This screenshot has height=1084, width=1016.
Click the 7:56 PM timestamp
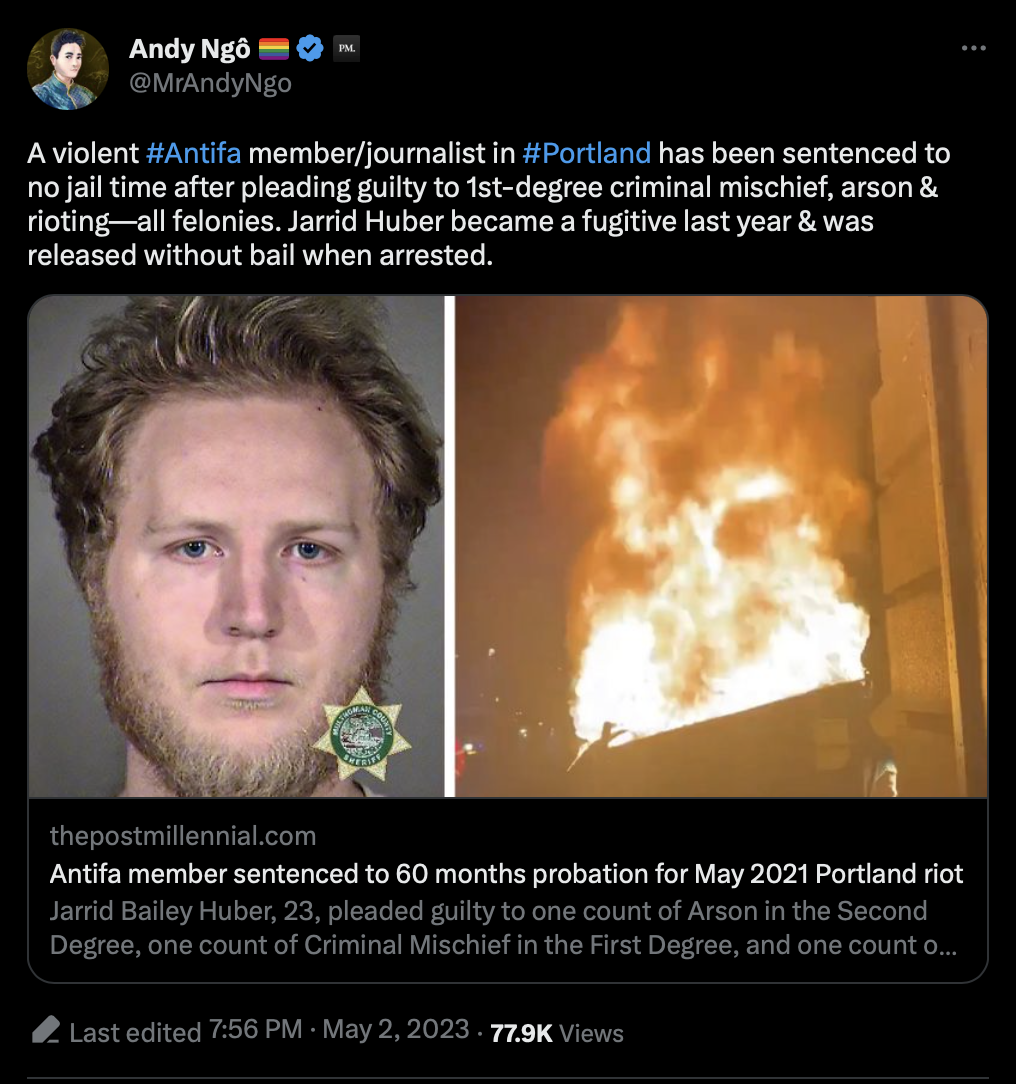point(255,1029)
